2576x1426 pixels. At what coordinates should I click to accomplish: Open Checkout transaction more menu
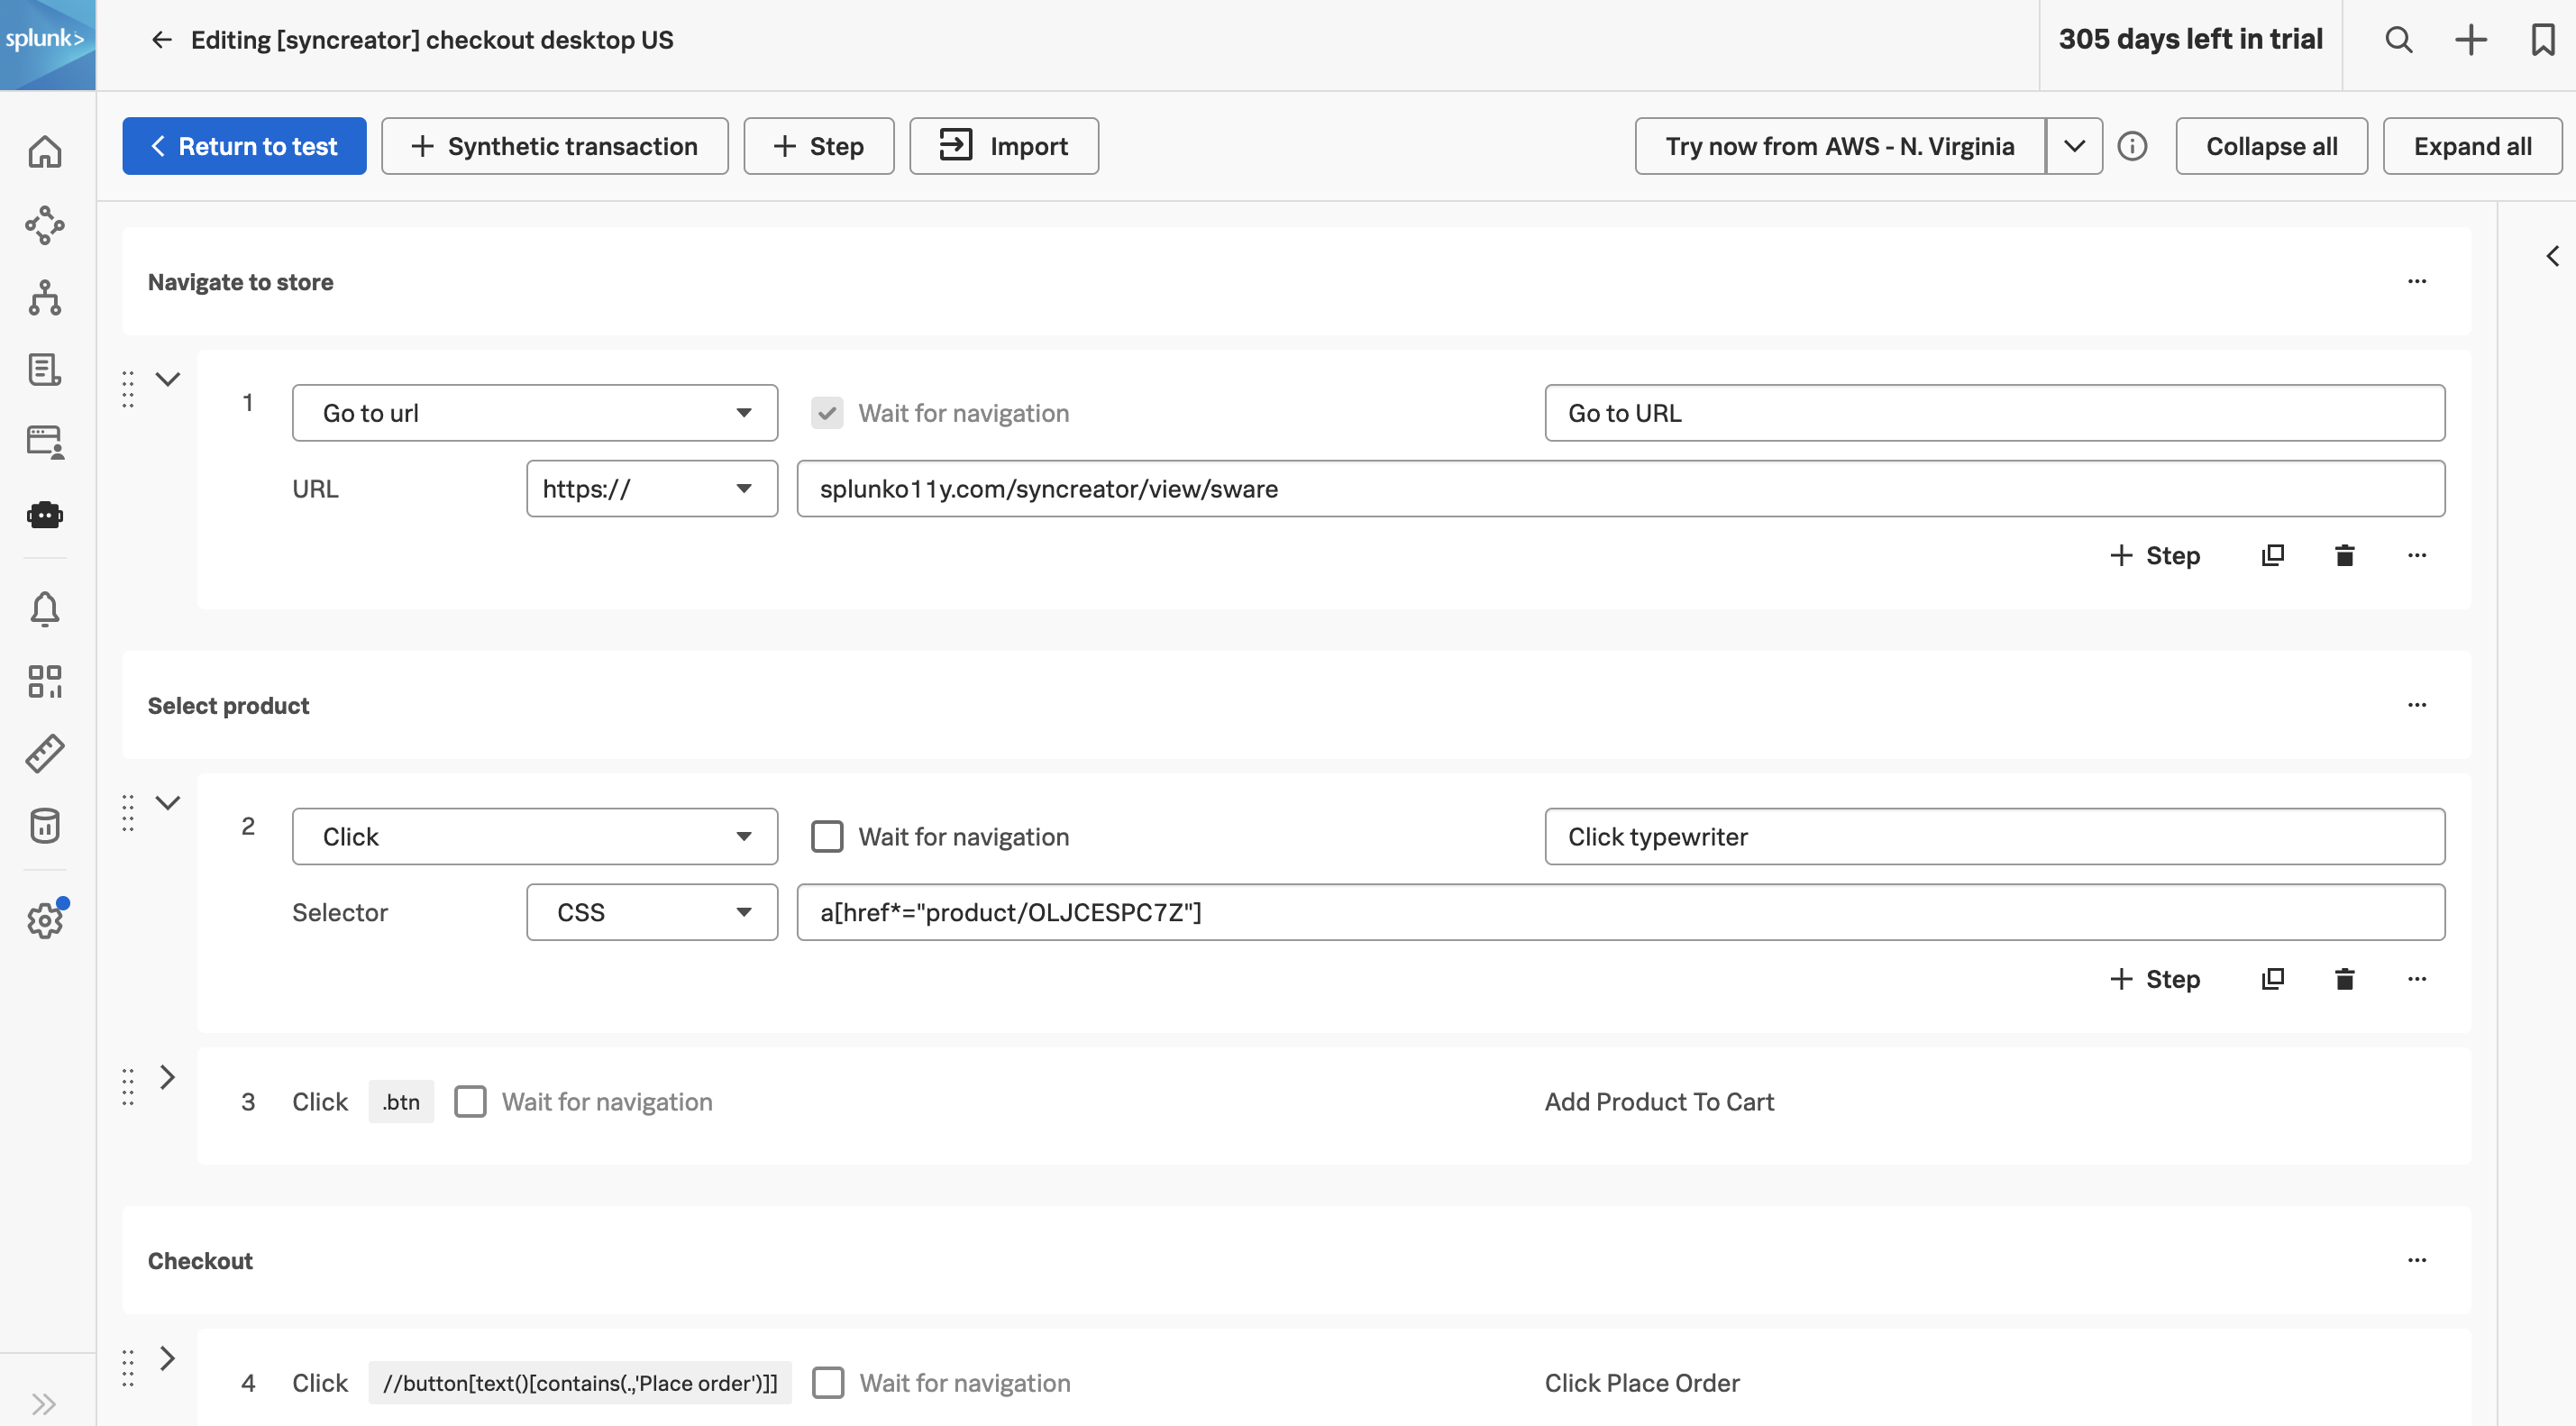click(2417, 1260)
